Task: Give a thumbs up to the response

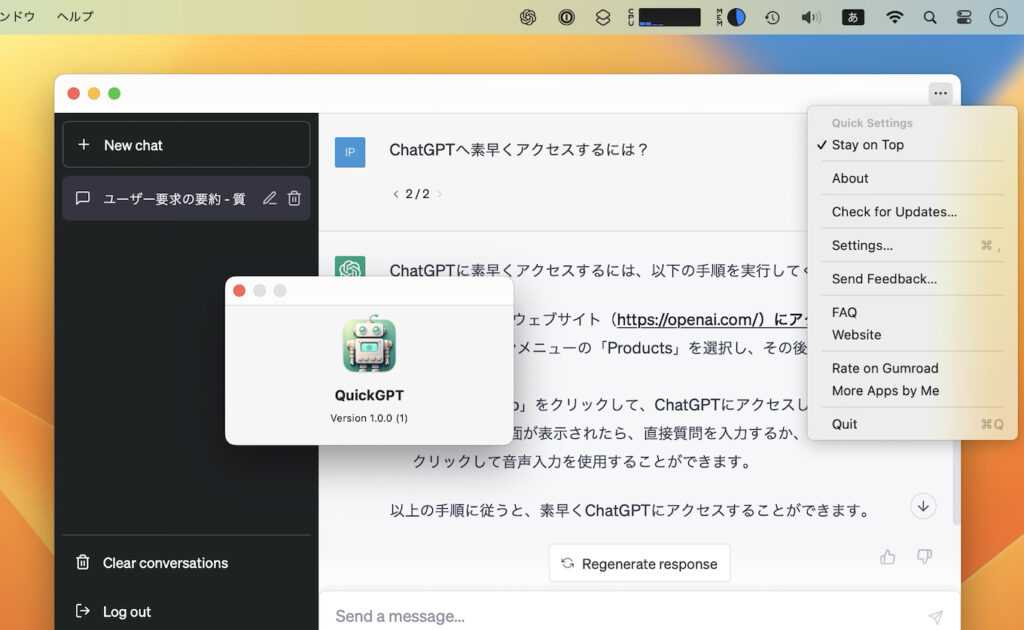Action: point(888,557)
